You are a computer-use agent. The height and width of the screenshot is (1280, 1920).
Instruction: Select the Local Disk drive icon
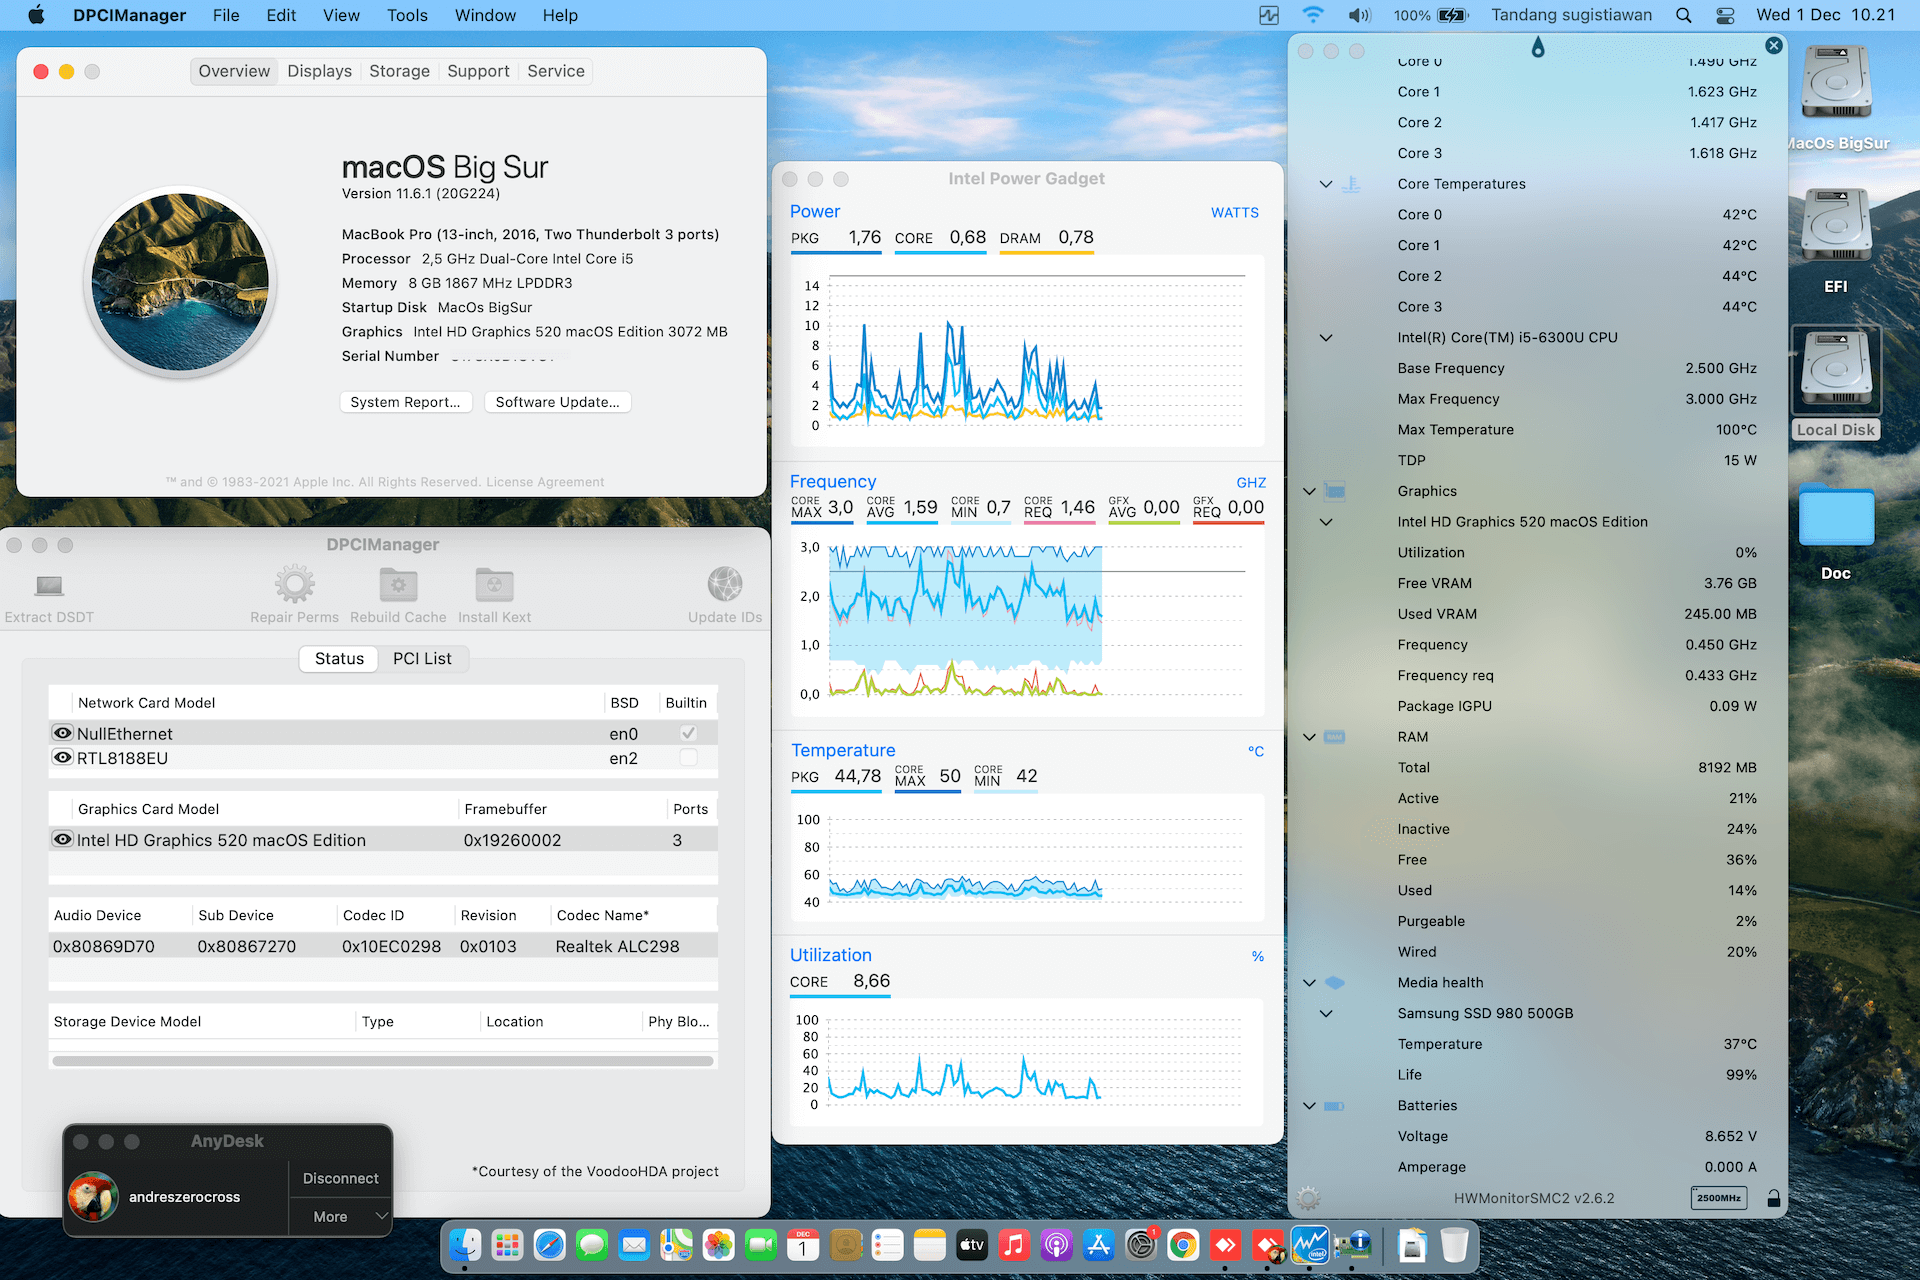[x=1836, y=369]
